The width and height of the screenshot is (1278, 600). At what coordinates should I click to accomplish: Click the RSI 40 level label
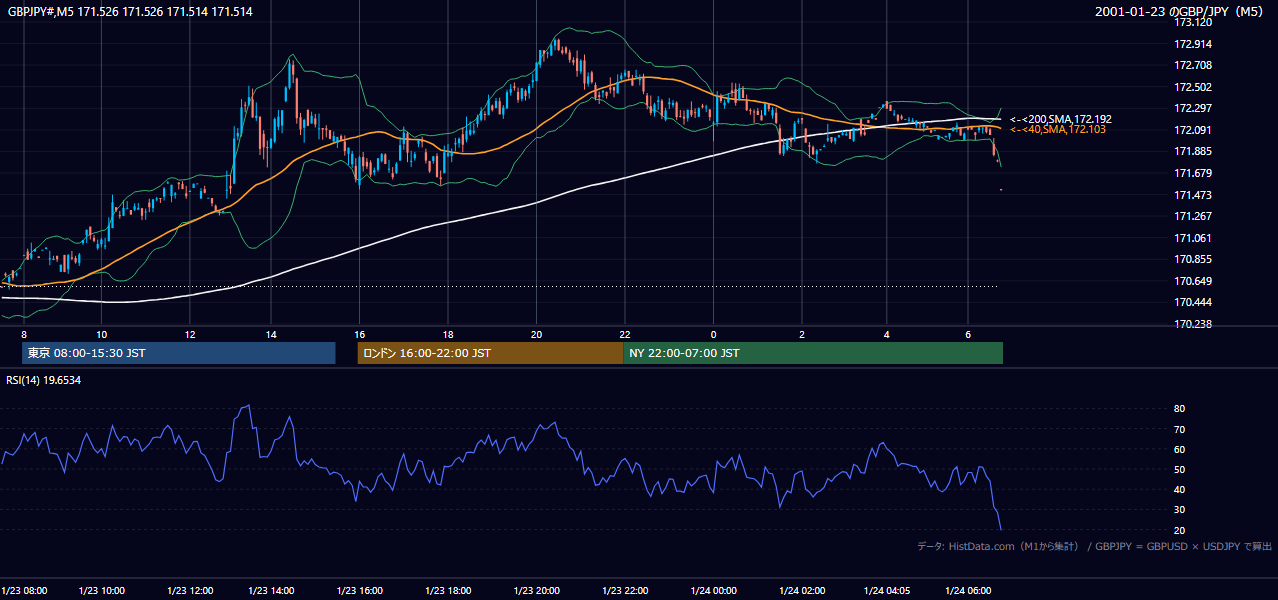coord(1179,489)
